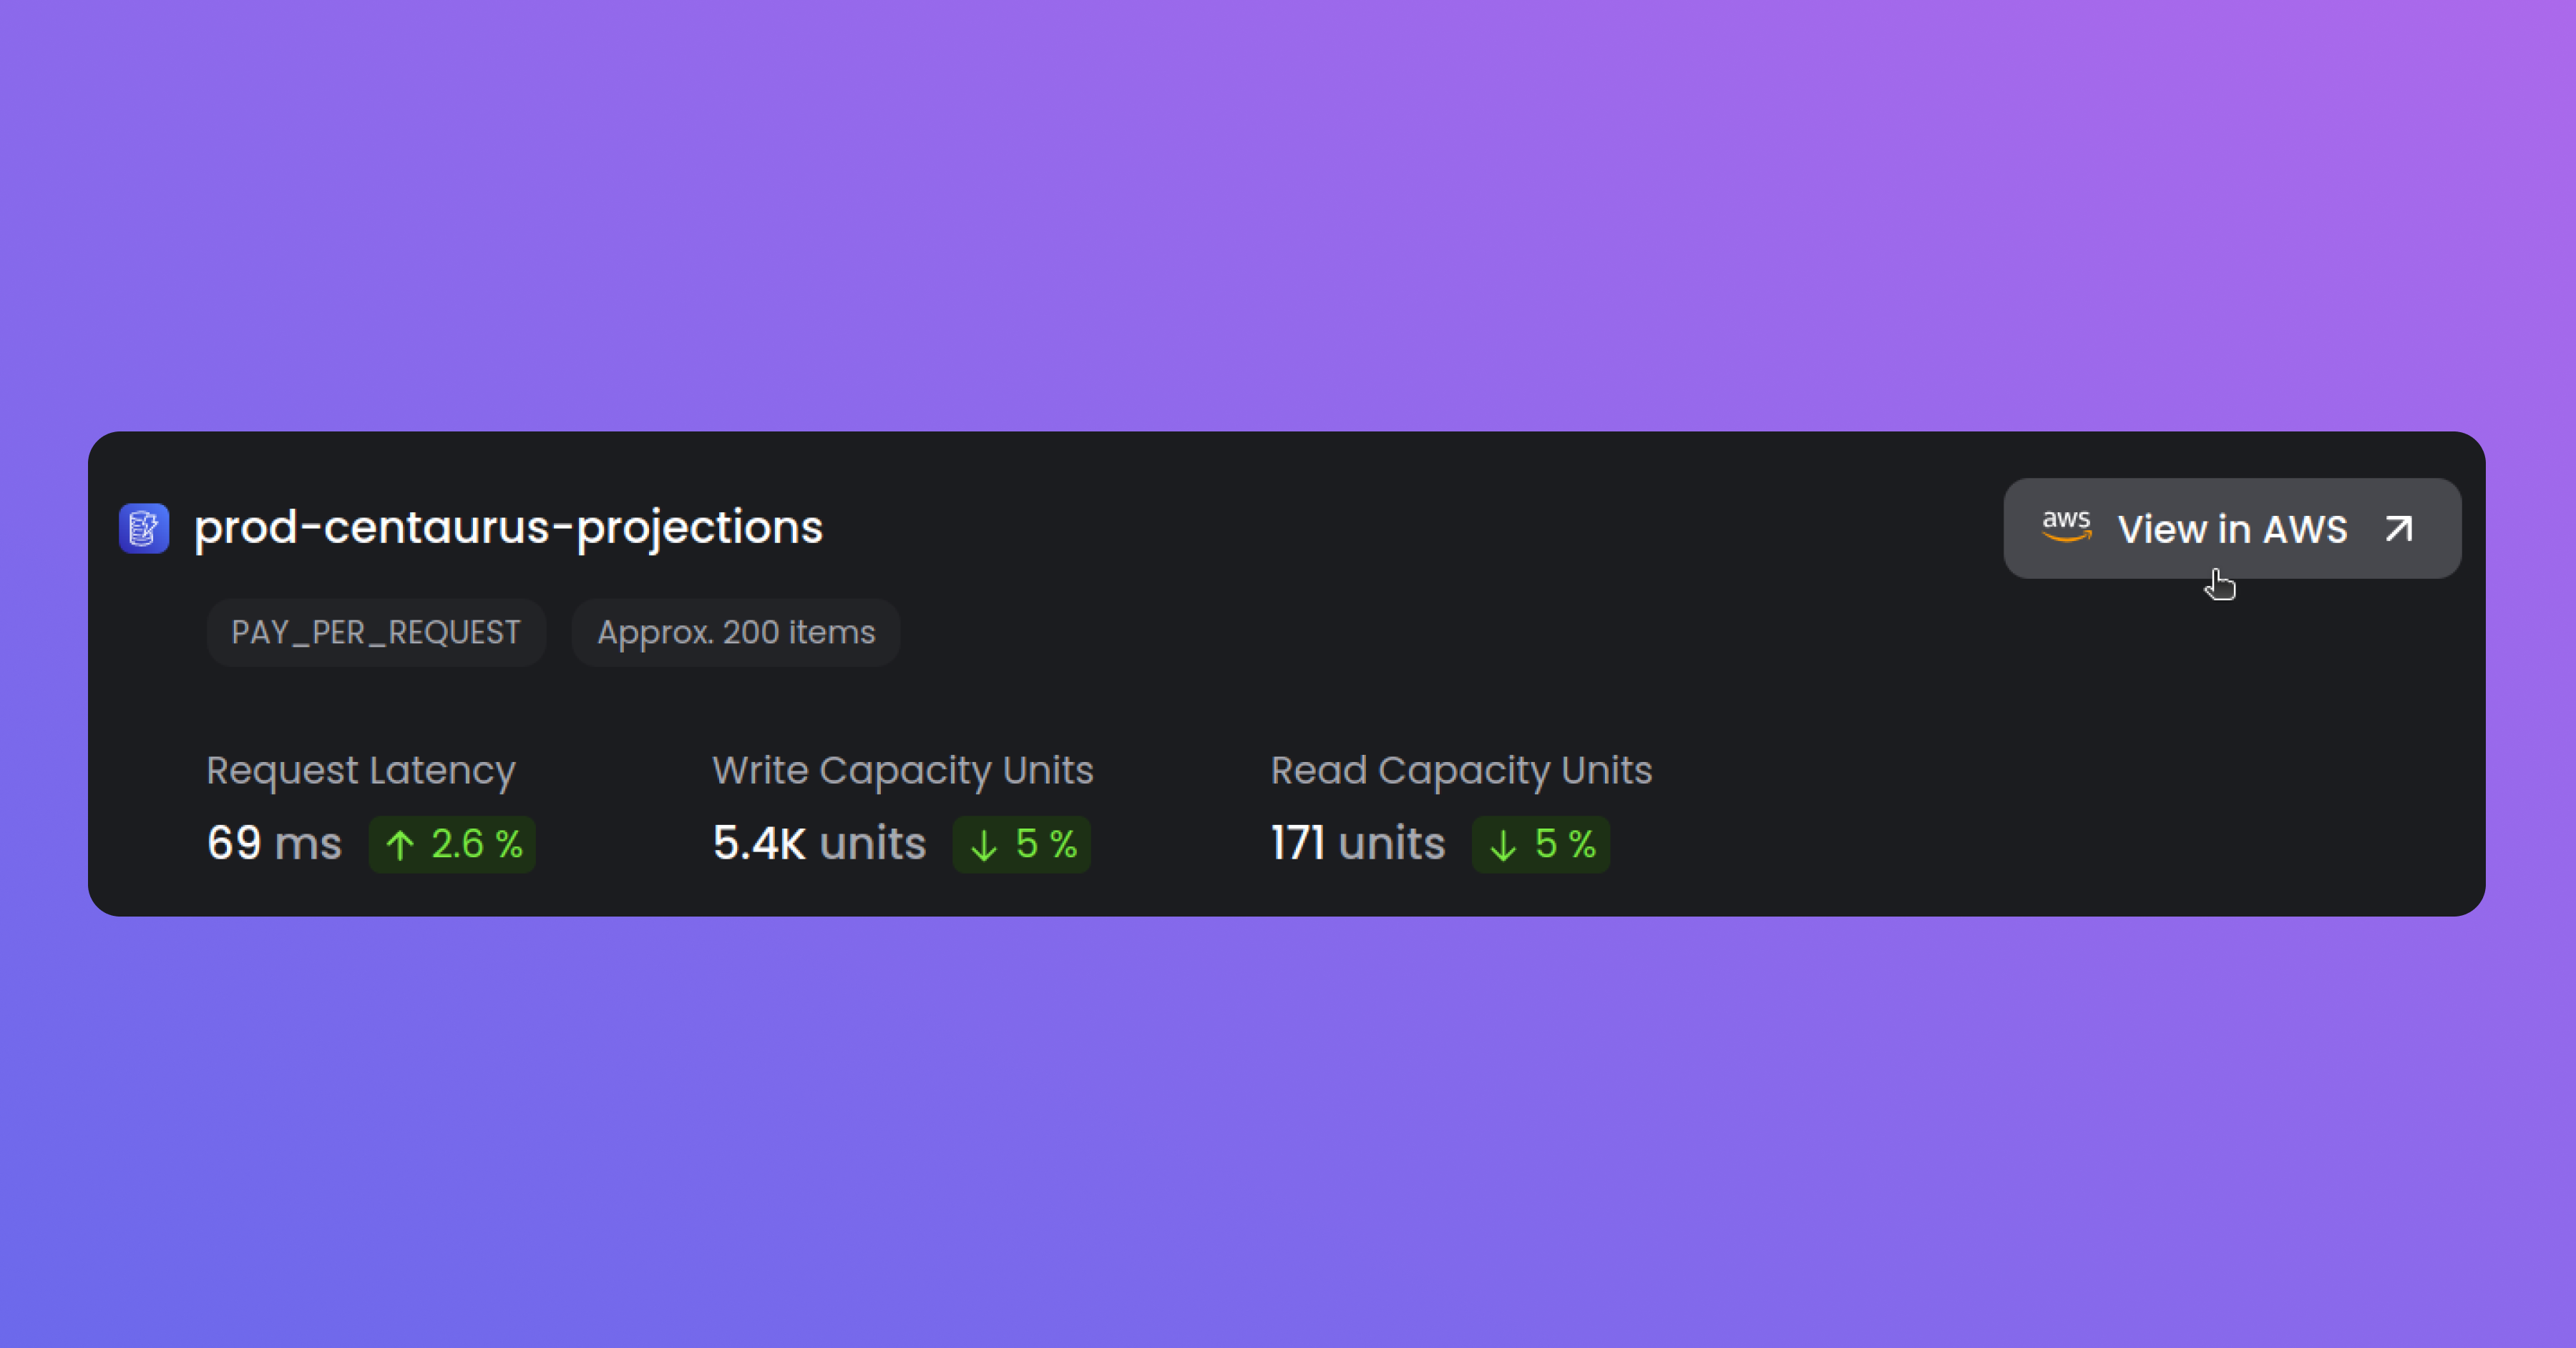Click the 5 % read capacity change badge
This screenshot has height=1348, width=2576.
(1540, 845)
